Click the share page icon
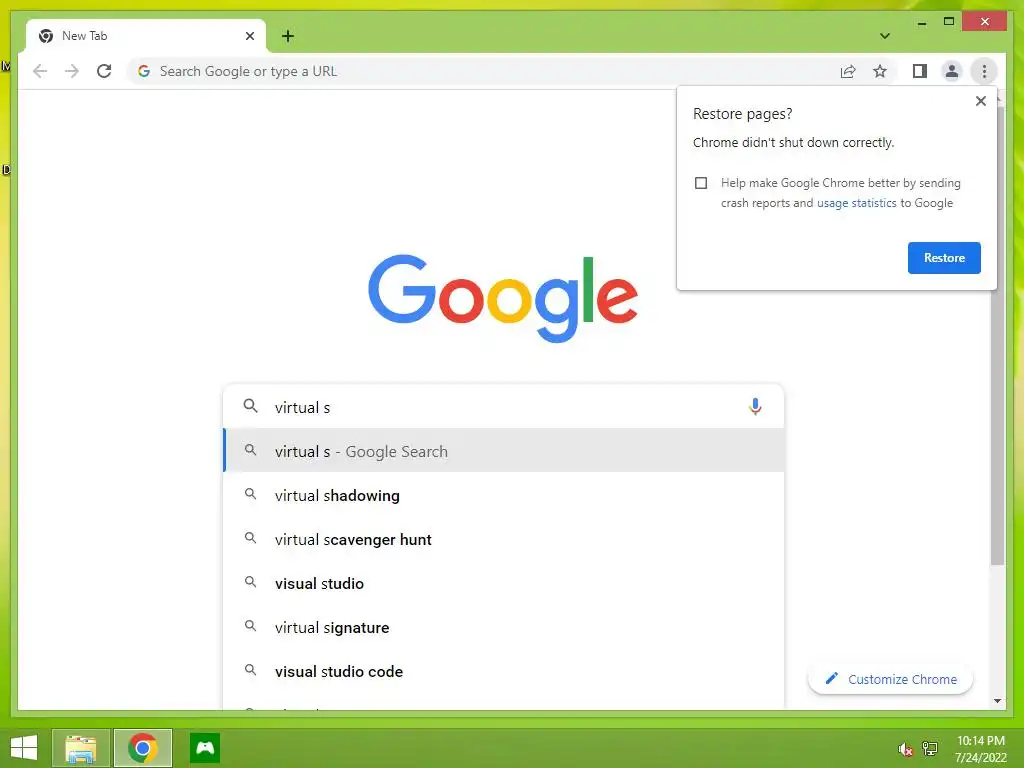 click(848, 71)
